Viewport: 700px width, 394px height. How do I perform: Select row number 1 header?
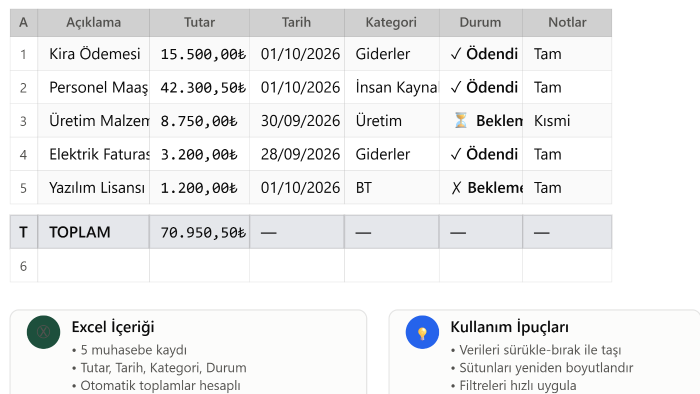coord(24,54)
